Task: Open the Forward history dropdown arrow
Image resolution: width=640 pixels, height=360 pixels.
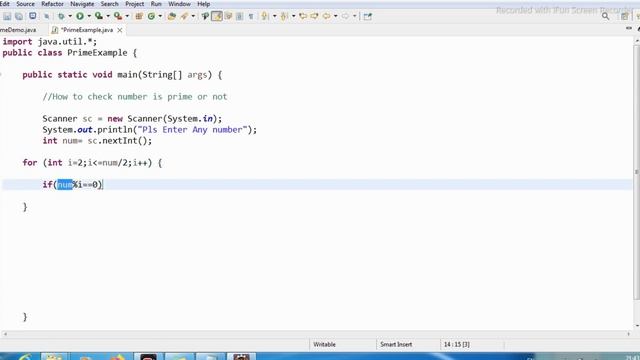Action: click(x=354, y=16)
